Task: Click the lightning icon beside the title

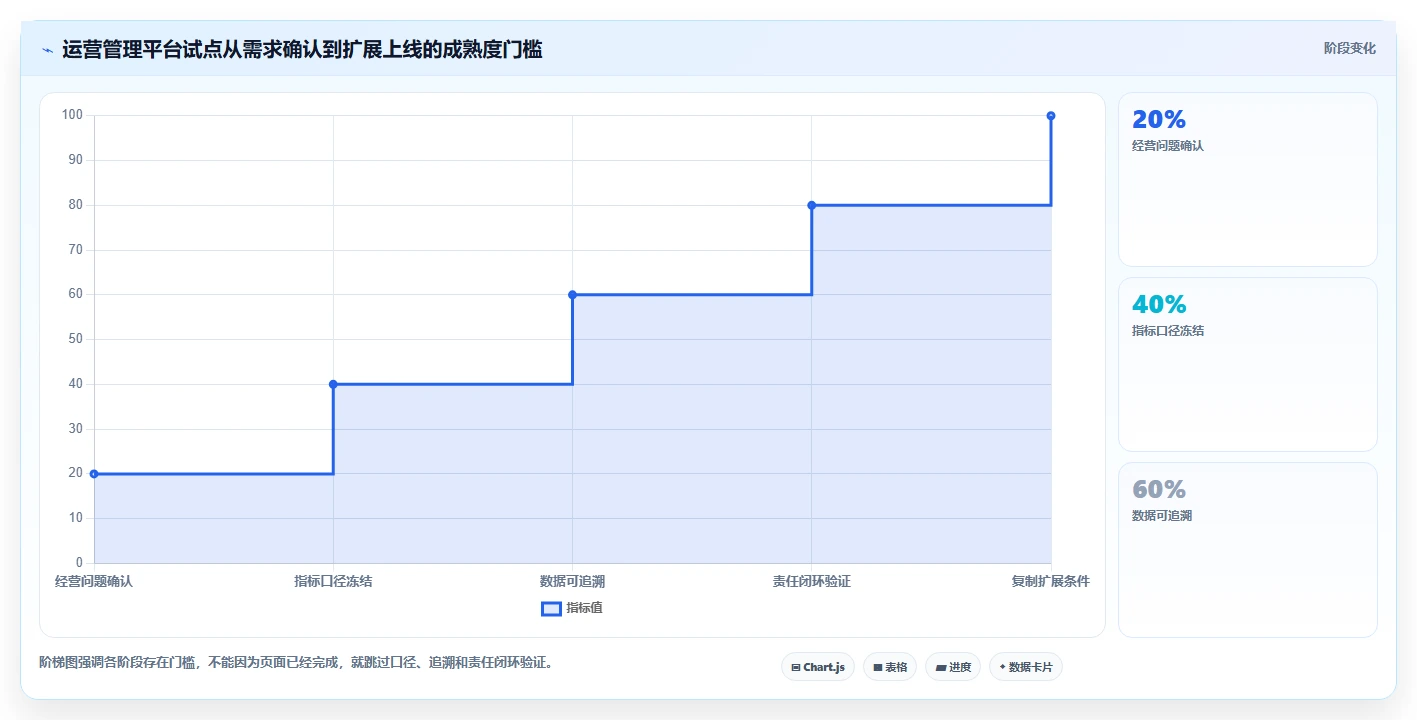Action: pyautogui.click(x=48, y=50)
